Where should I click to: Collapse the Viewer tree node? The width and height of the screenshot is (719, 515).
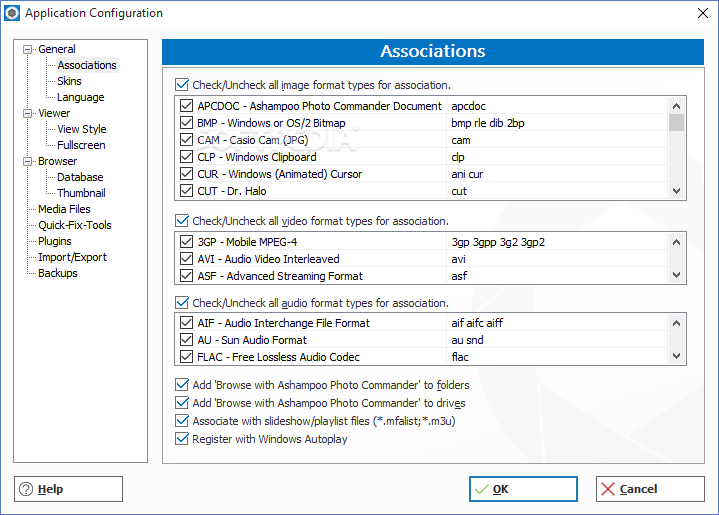point(28,113)
